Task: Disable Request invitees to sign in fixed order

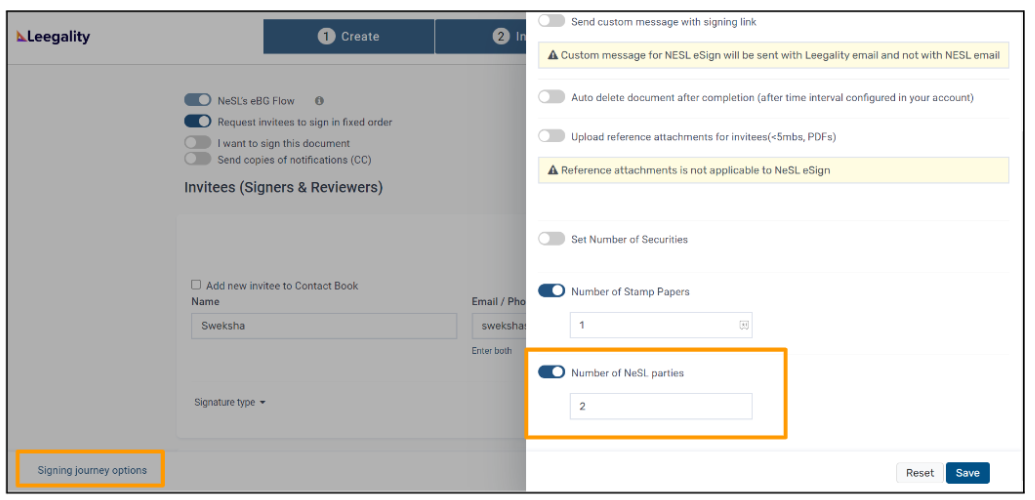Action: point(197,122)
